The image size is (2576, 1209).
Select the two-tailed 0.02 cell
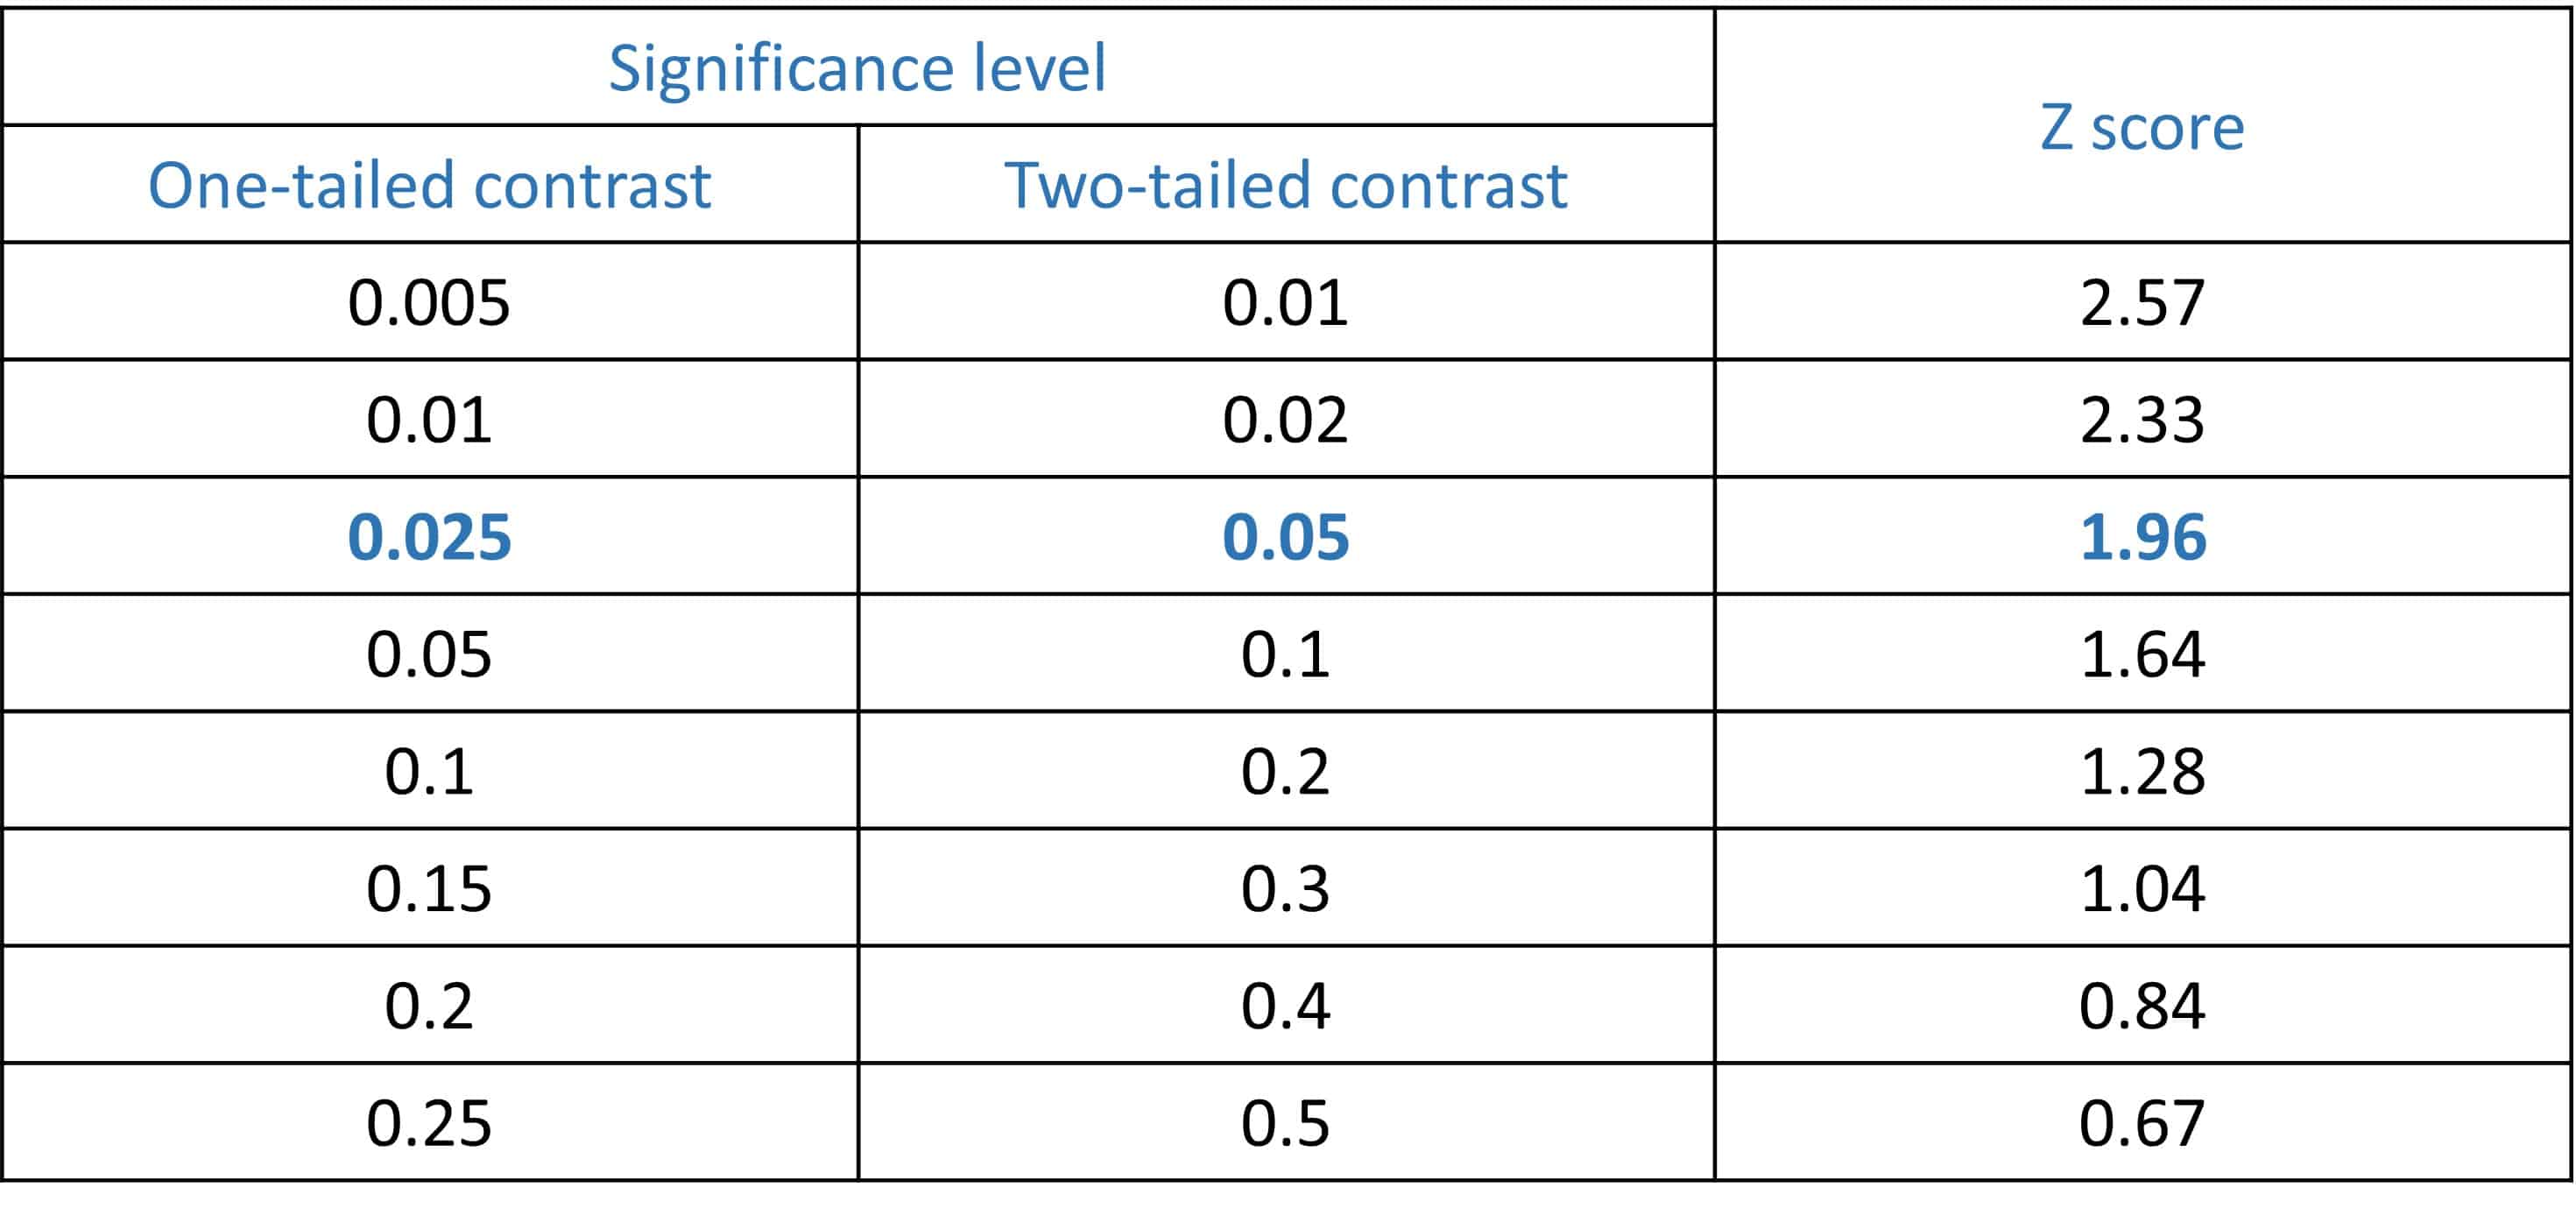pyautogui.click(x=1285, y=419)
